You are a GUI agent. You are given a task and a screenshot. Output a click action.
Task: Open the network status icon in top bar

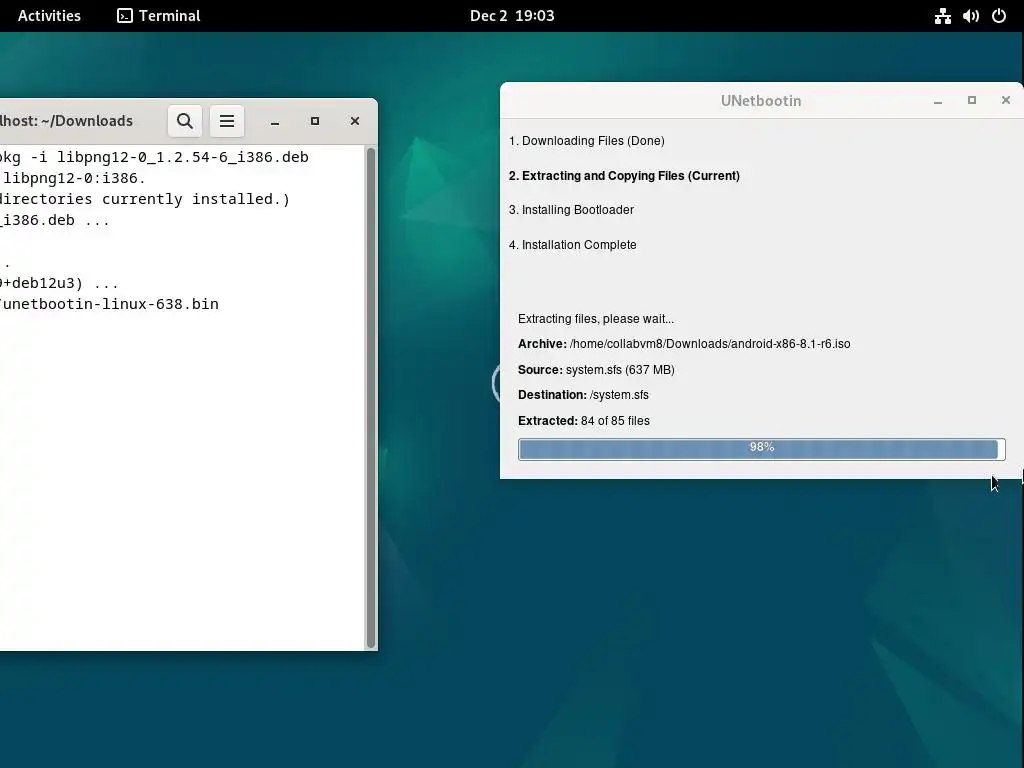coord(942,16)
